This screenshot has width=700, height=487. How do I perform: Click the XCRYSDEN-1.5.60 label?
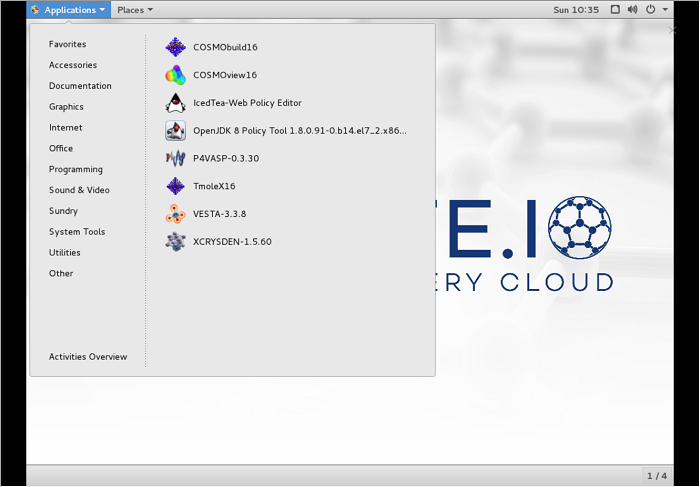(x=232, y=242)
